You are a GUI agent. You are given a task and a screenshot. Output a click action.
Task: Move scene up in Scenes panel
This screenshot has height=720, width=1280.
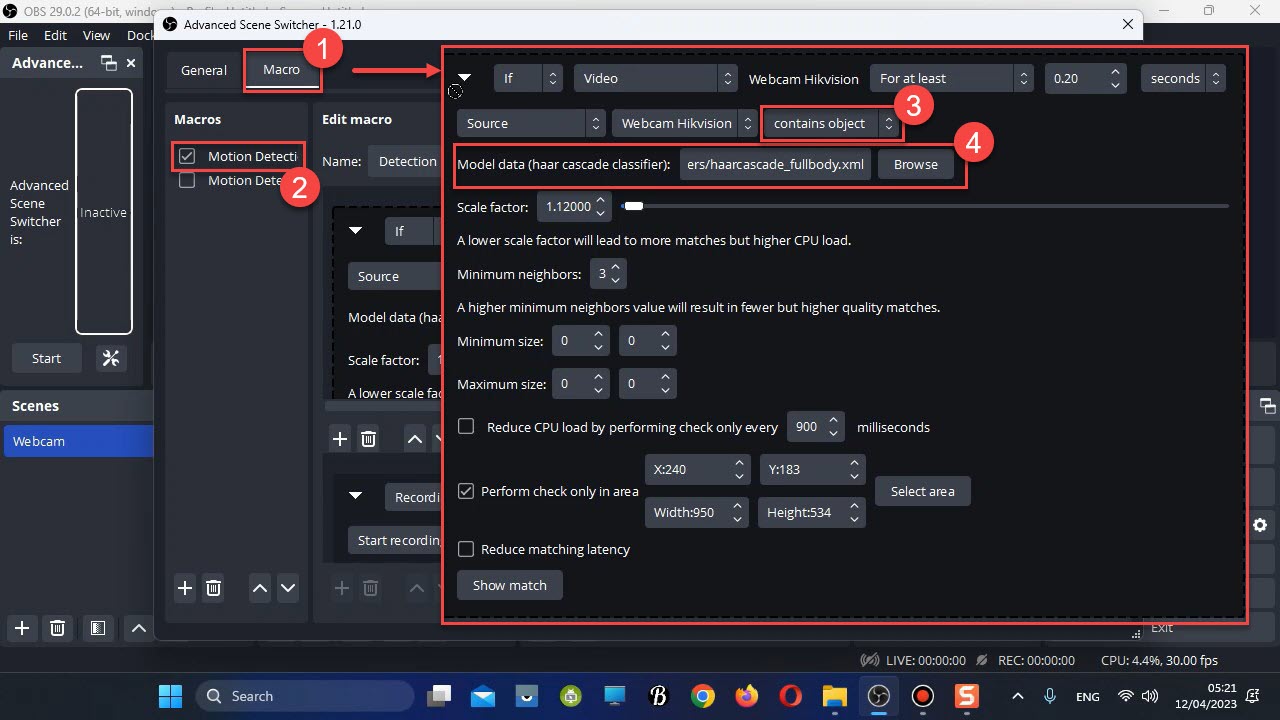click(139, 628)
